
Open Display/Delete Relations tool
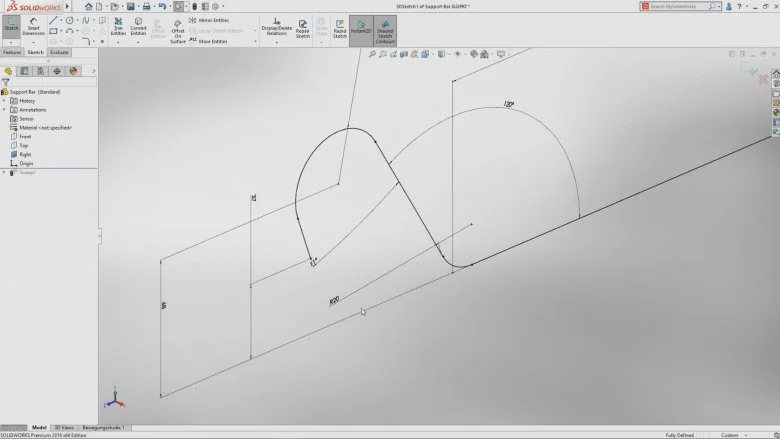click(x=276, y=26)
